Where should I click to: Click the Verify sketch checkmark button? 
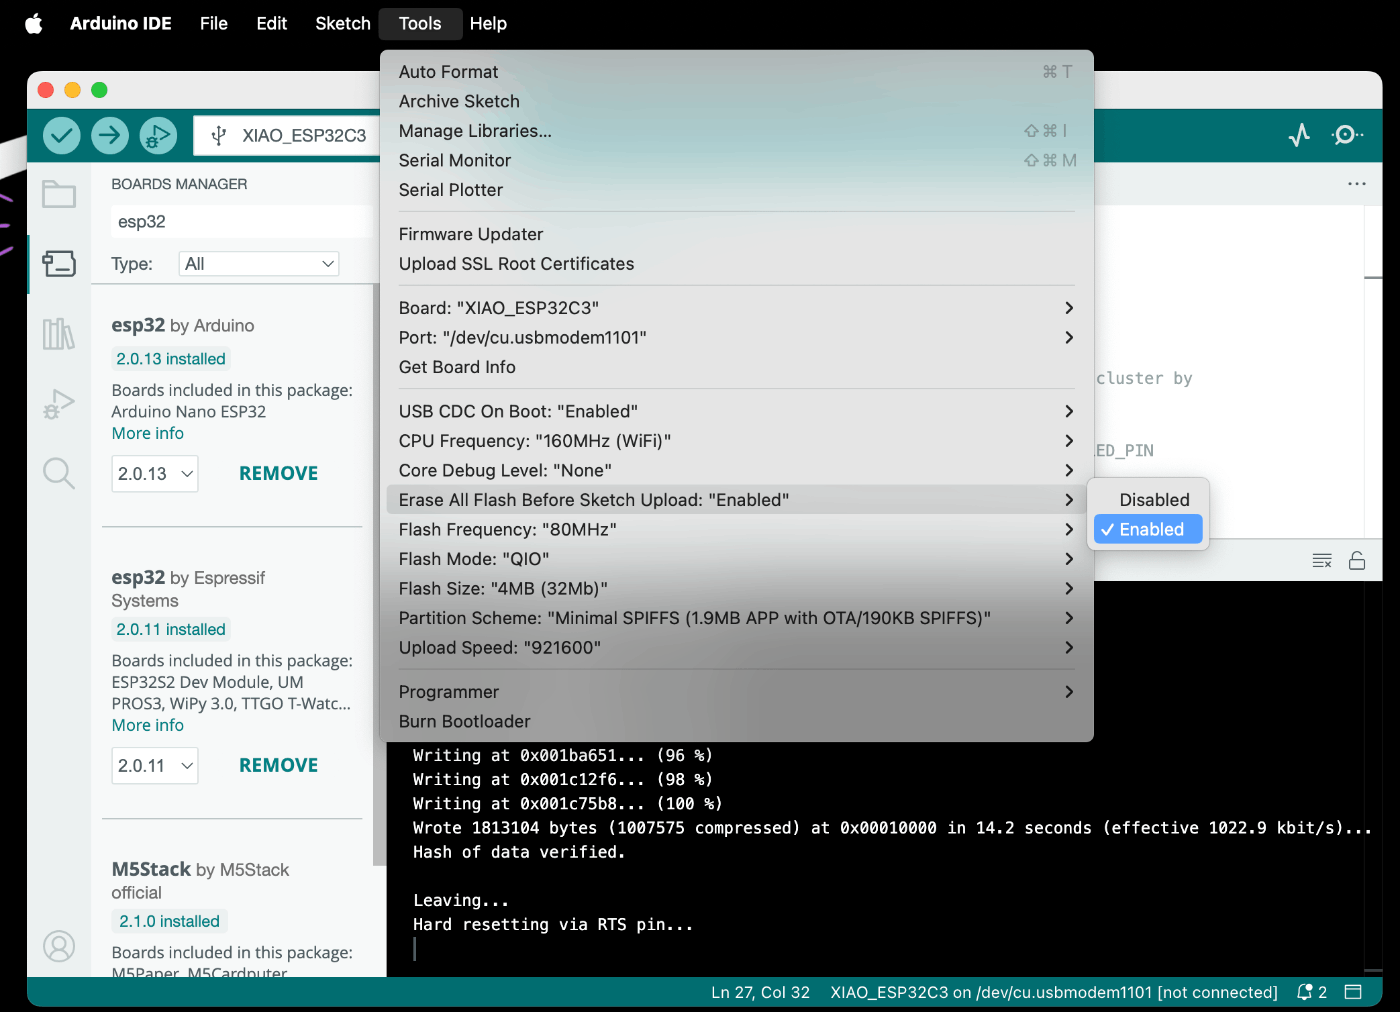click(x=61, y=135)
